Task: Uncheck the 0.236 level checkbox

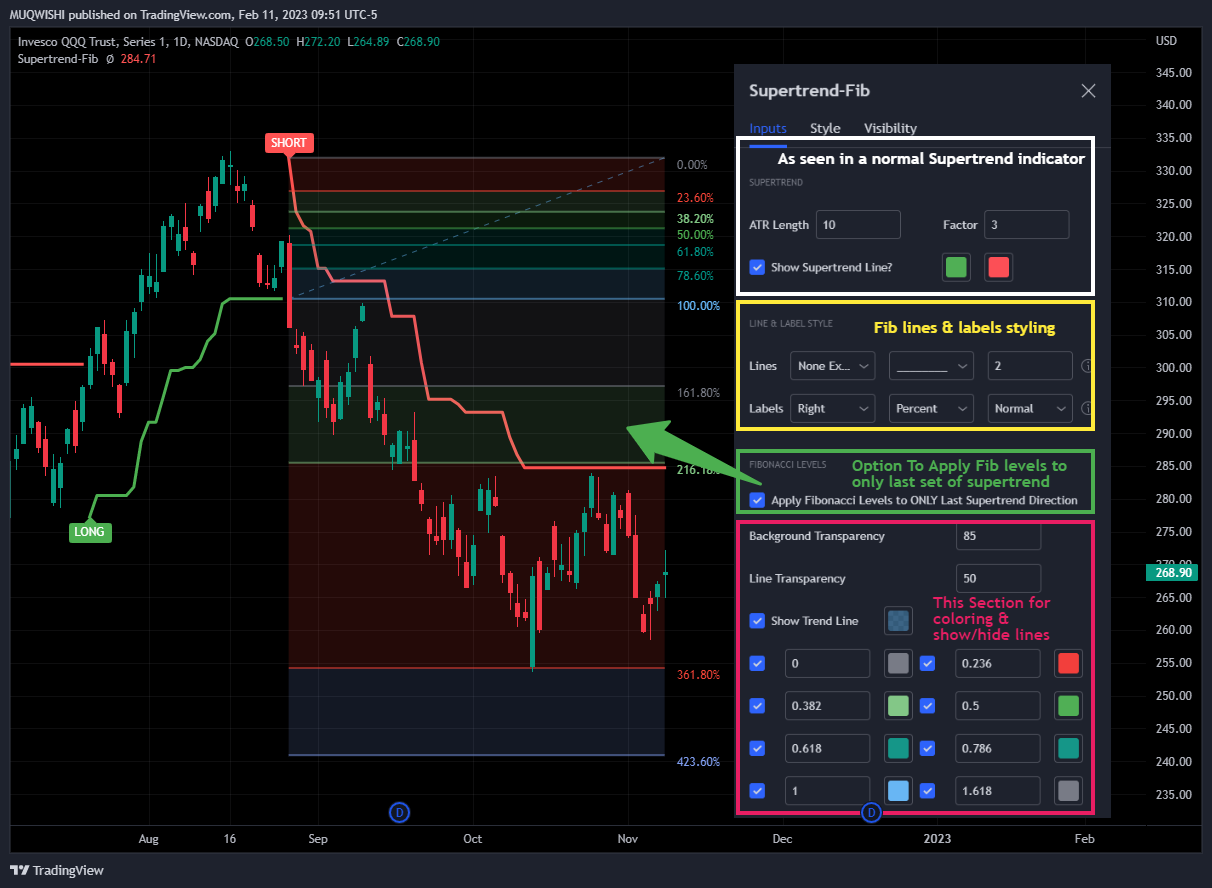Action: tap(927, 663)
